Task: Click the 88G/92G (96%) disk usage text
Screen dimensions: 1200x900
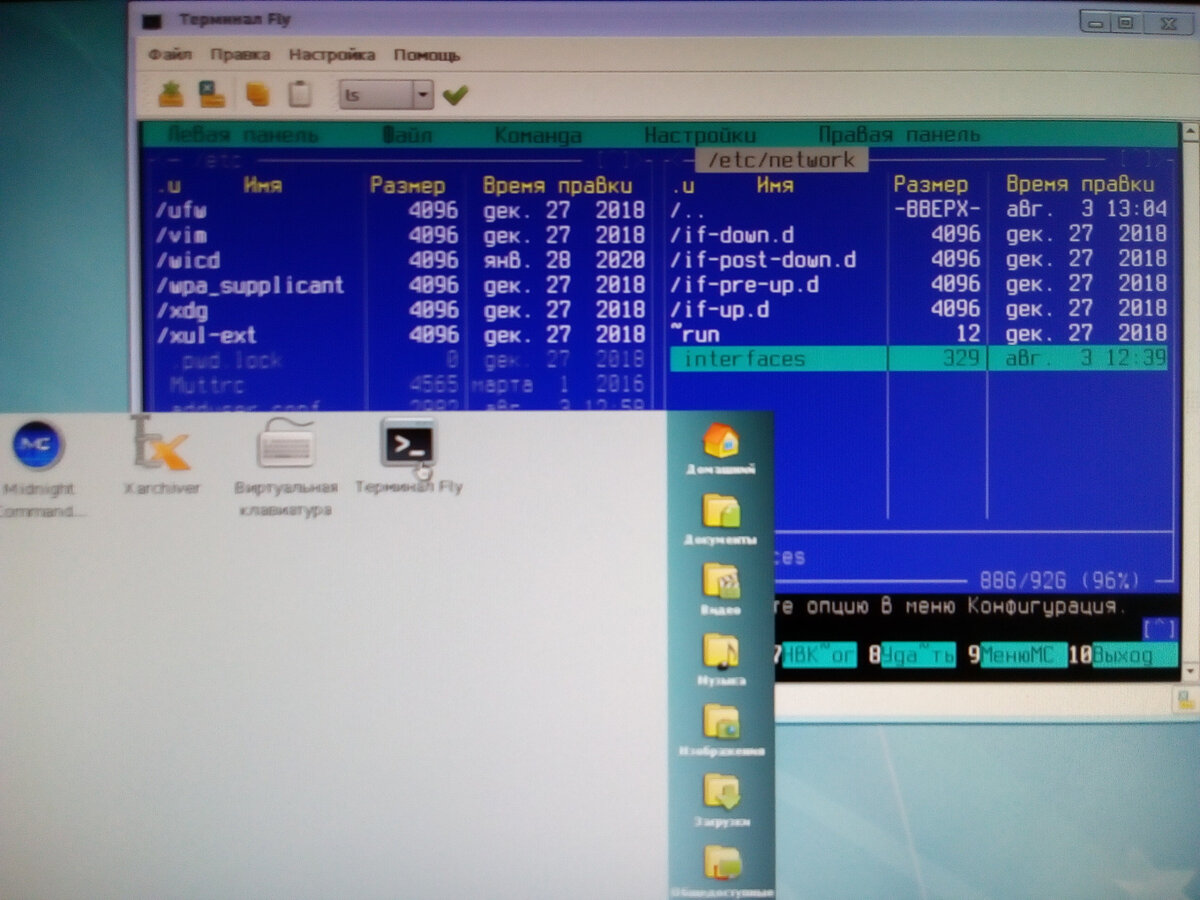Action: 1059,580
